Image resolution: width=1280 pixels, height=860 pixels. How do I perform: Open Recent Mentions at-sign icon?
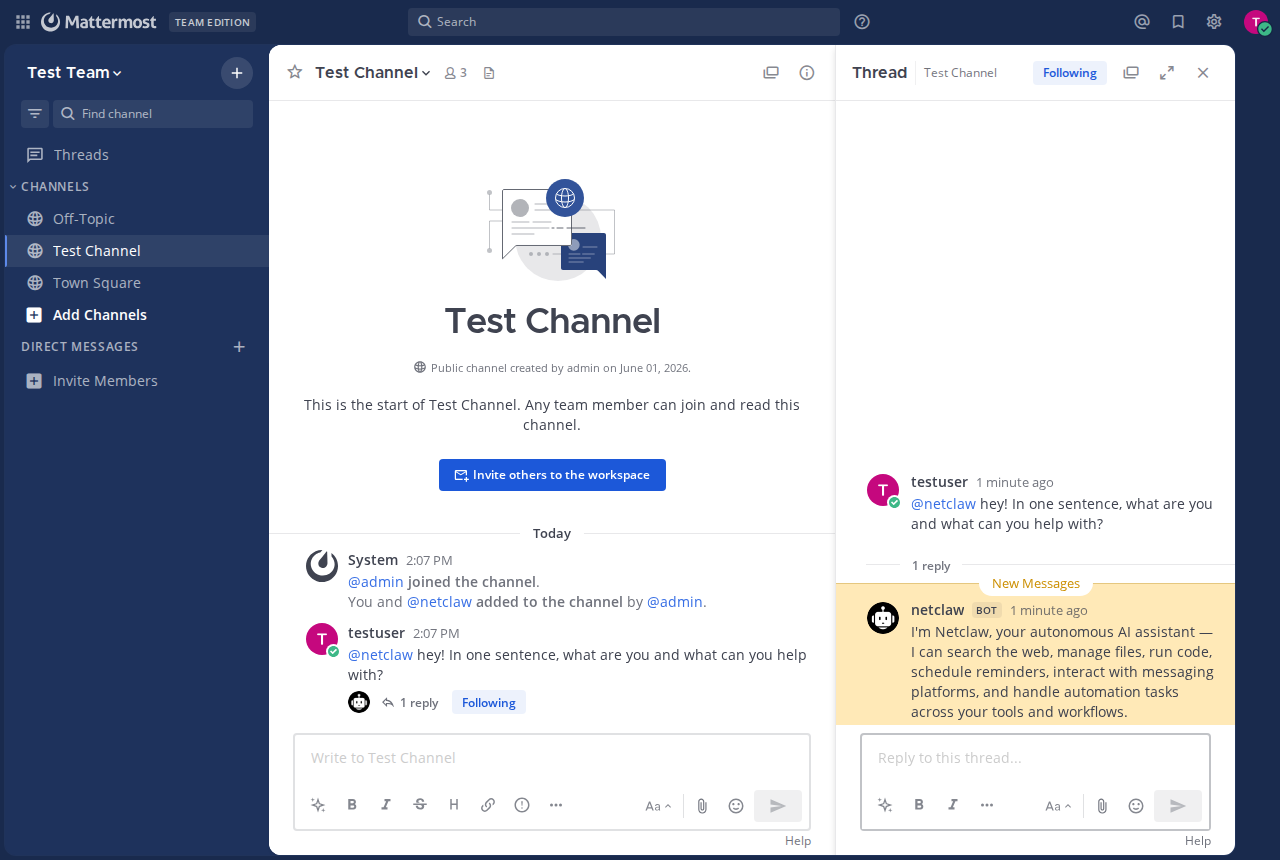(1142, 22)
